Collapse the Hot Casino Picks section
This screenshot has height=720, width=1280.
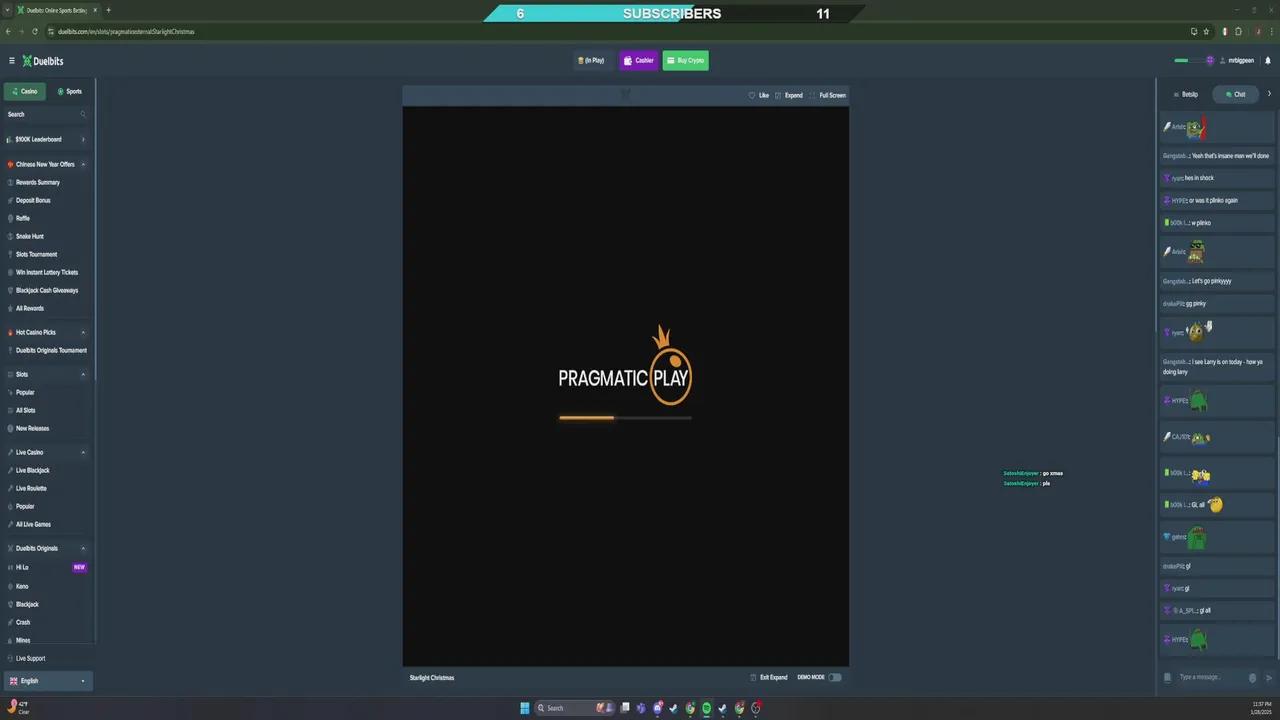(83, 333)
